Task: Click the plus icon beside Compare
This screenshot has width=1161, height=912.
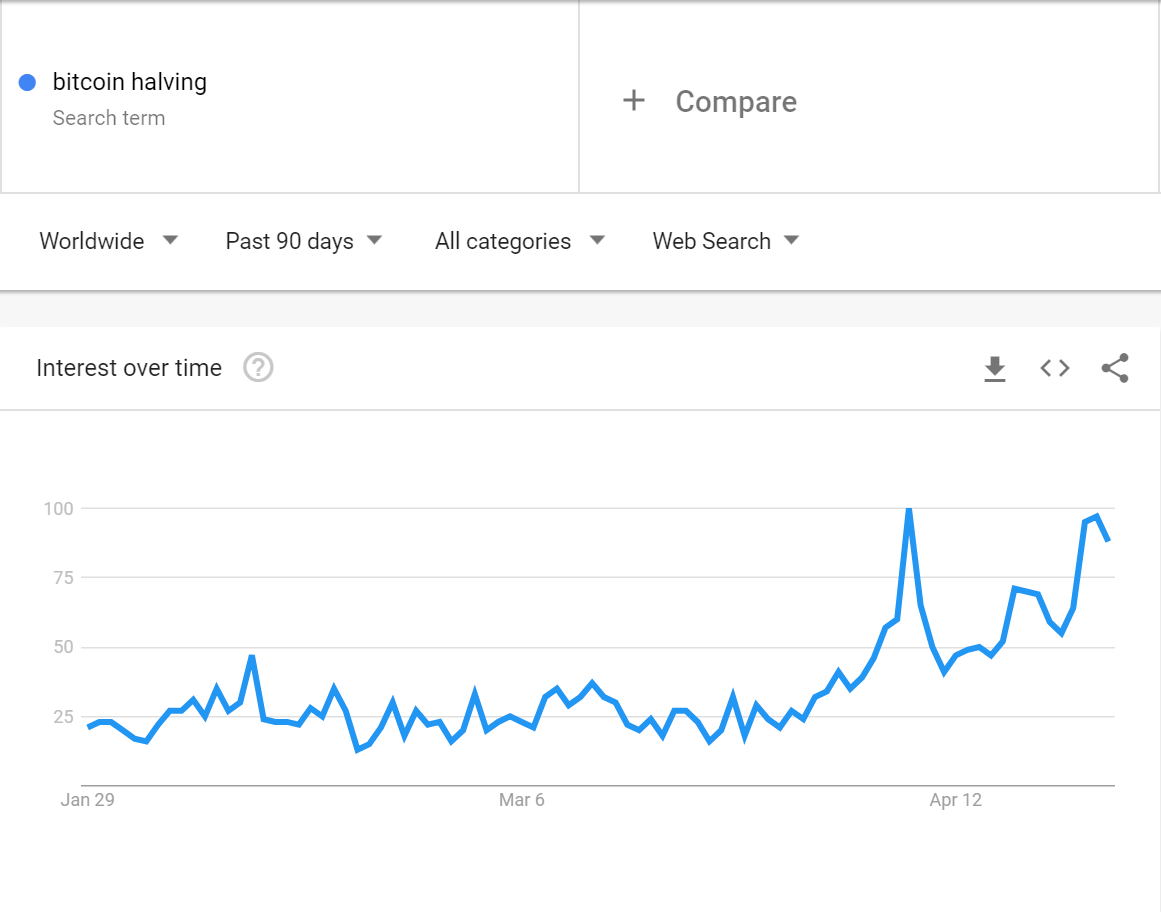Action: click(x=634, y=100)
